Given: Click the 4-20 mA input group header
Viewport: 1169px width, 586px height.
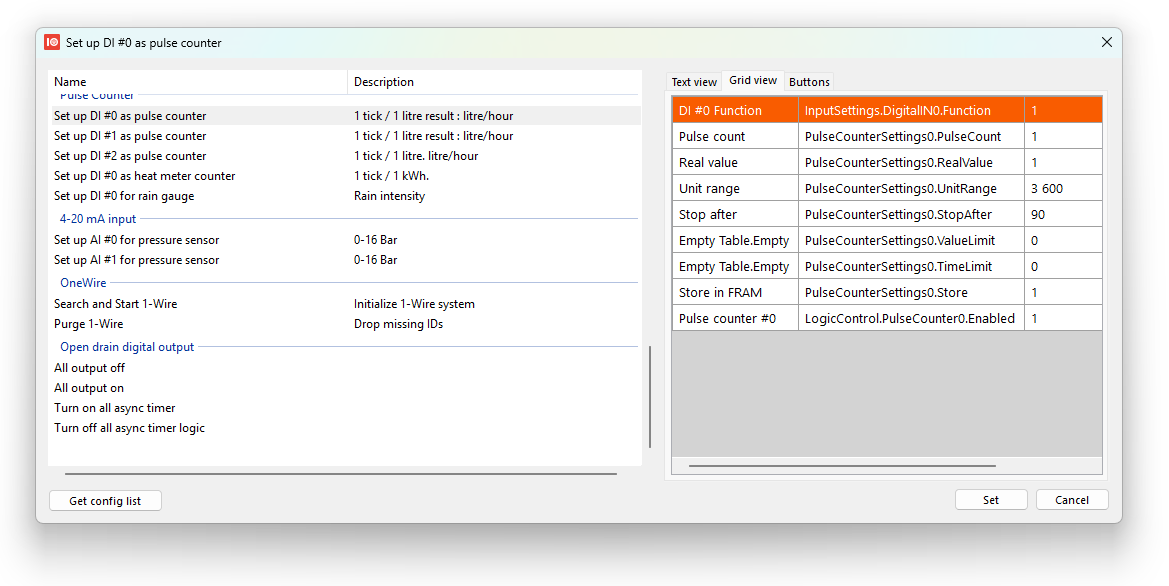Looking at the screenshot, I should 98,219.
